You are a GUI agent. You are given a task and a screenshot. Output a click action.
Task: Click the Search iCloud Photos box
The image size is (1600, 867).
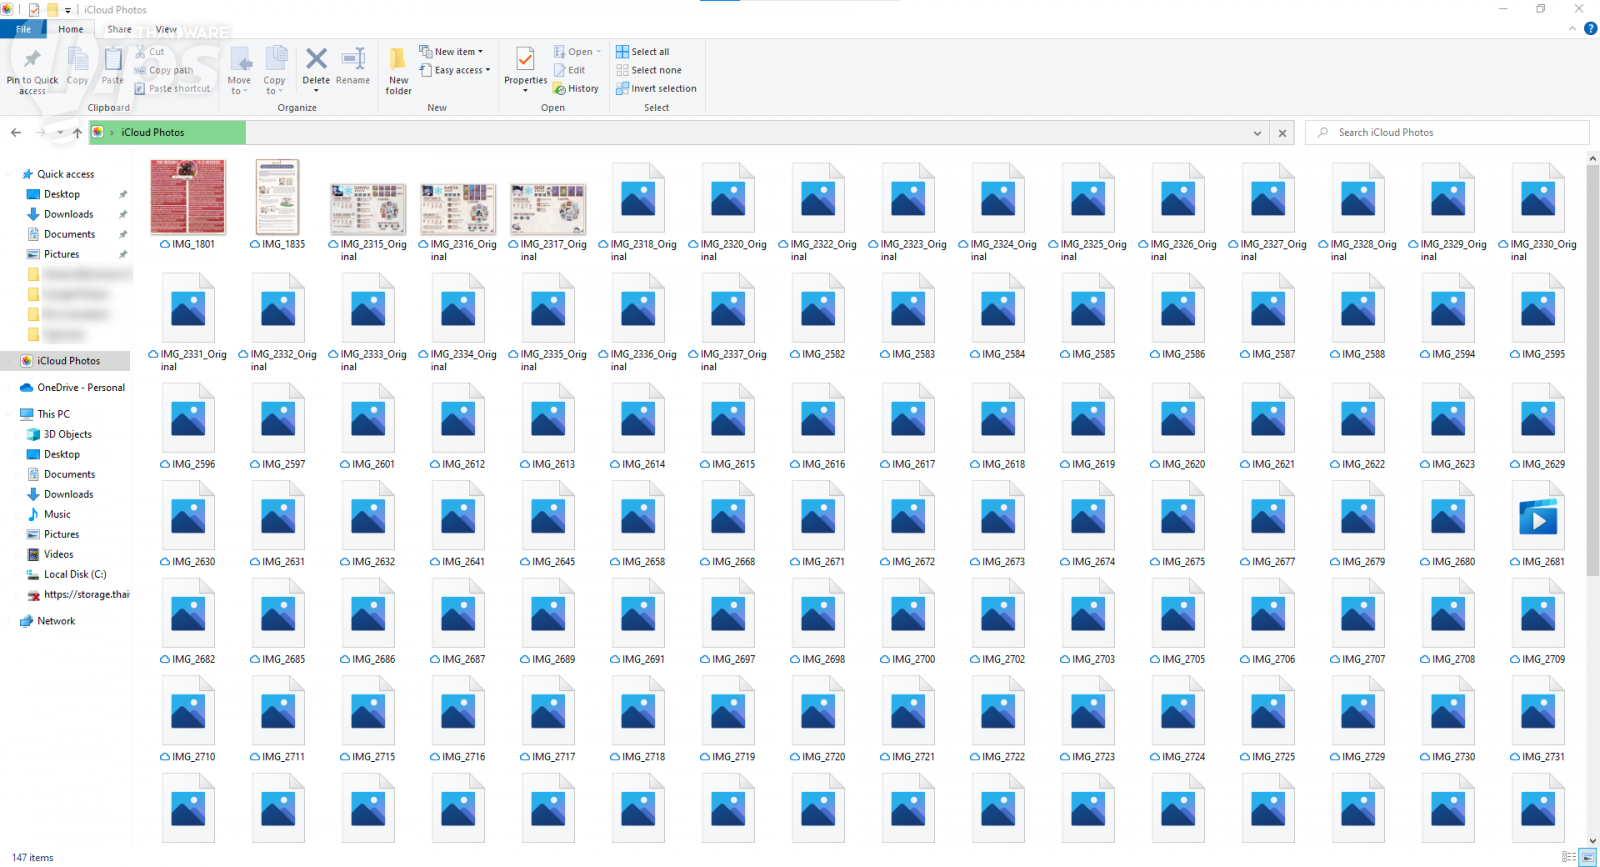click(1447, 132)
